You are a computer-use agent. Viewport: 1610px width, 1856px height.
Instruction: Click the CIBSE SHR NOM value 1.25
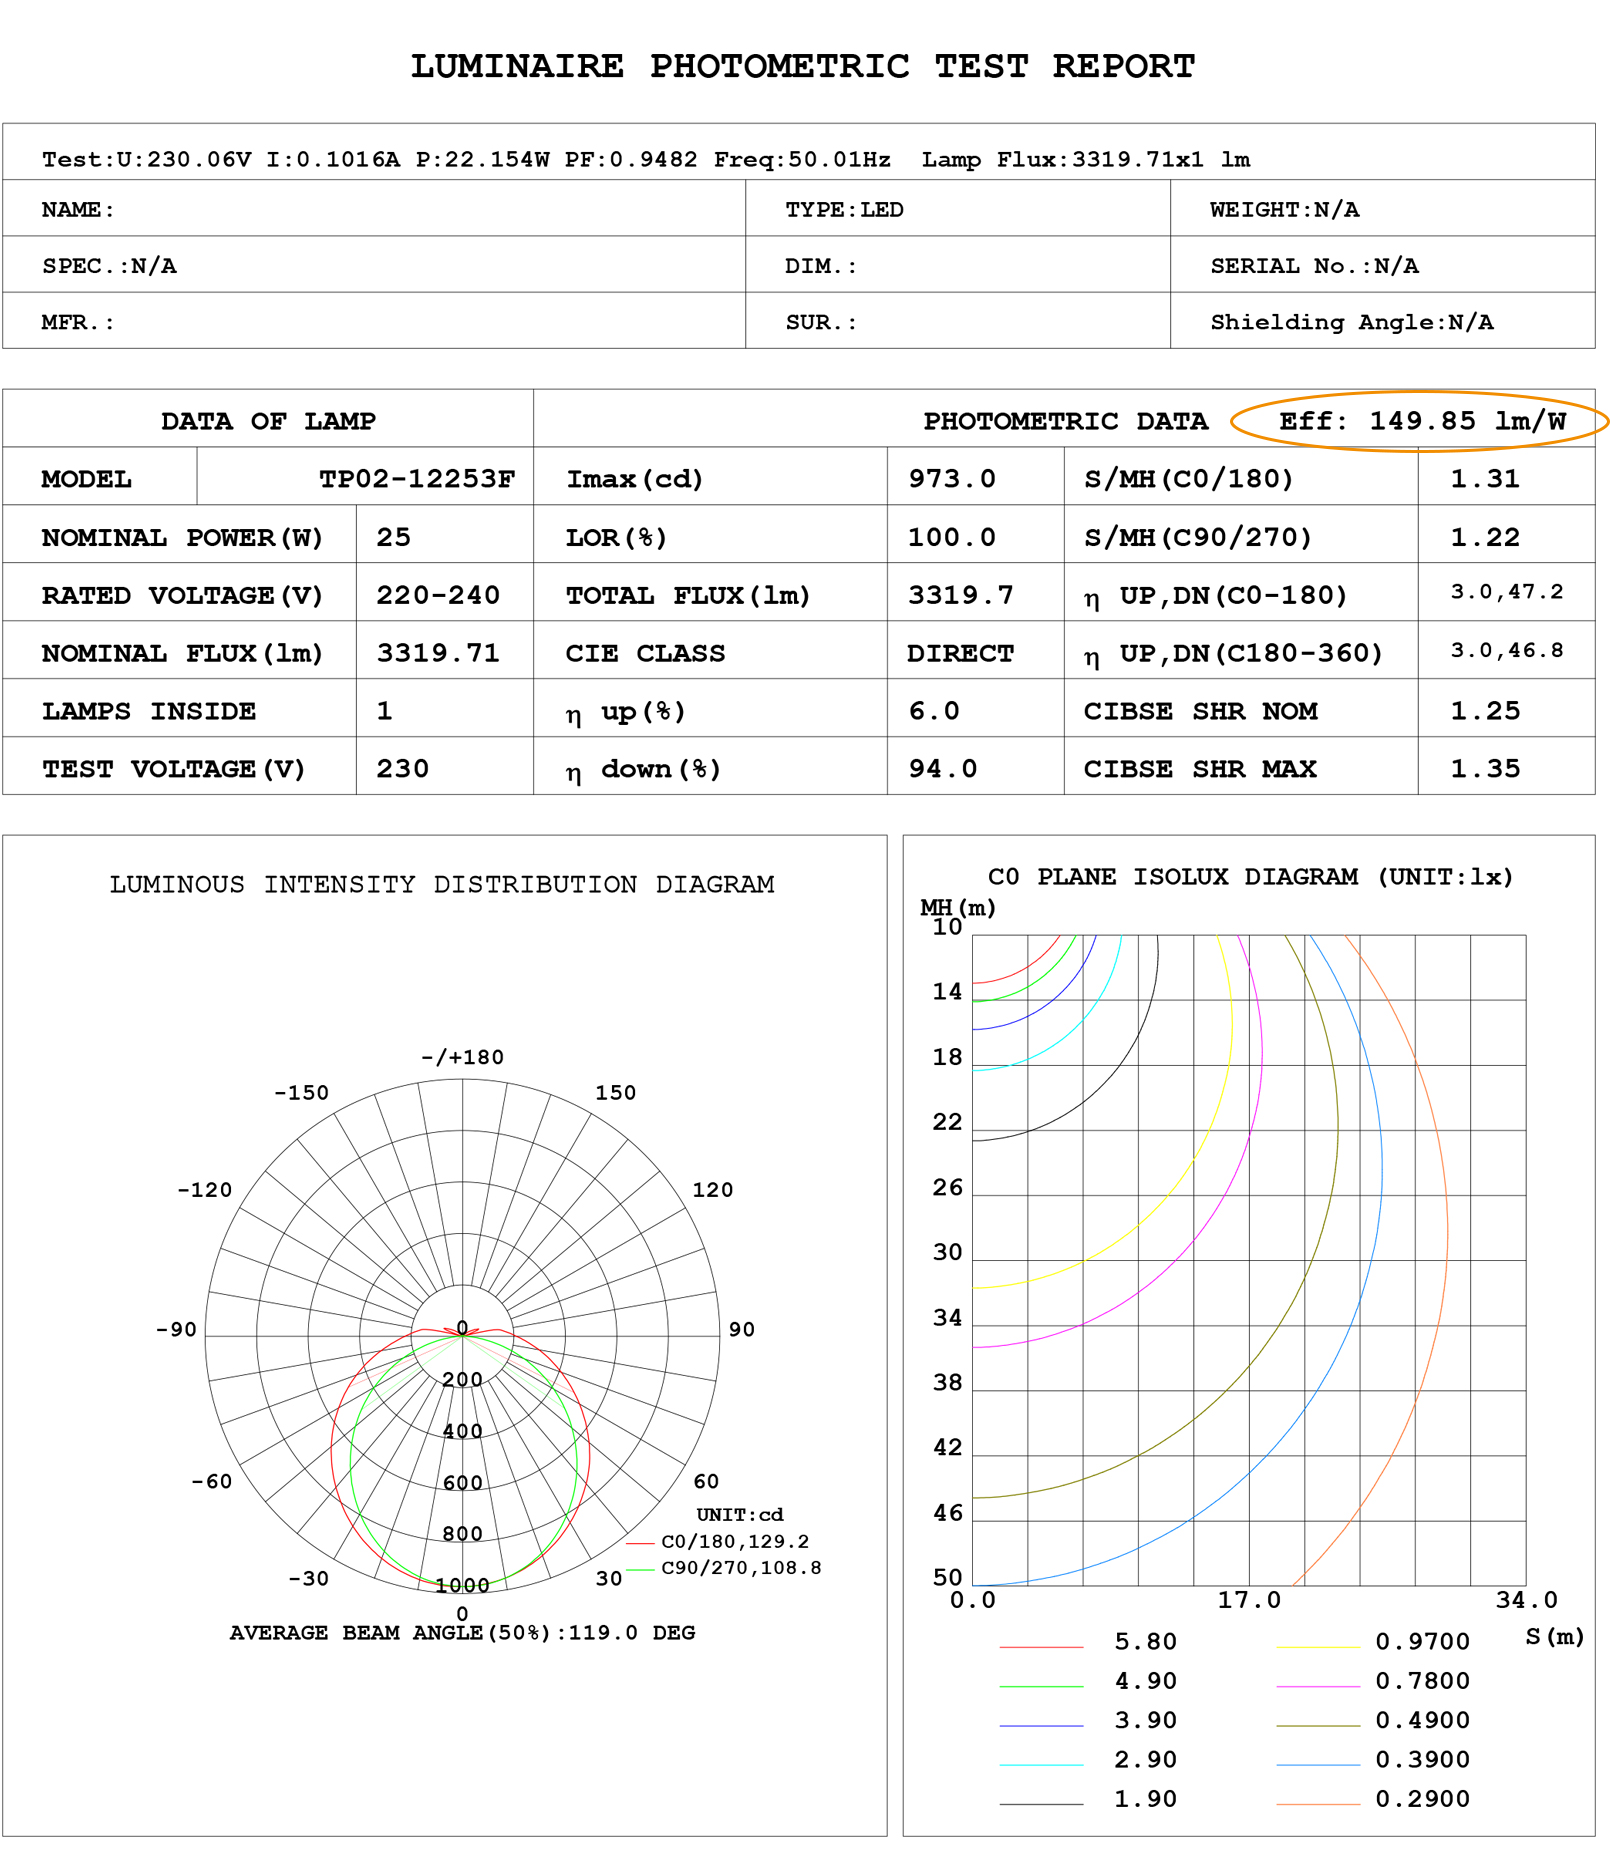click(x=1485, y=711)
